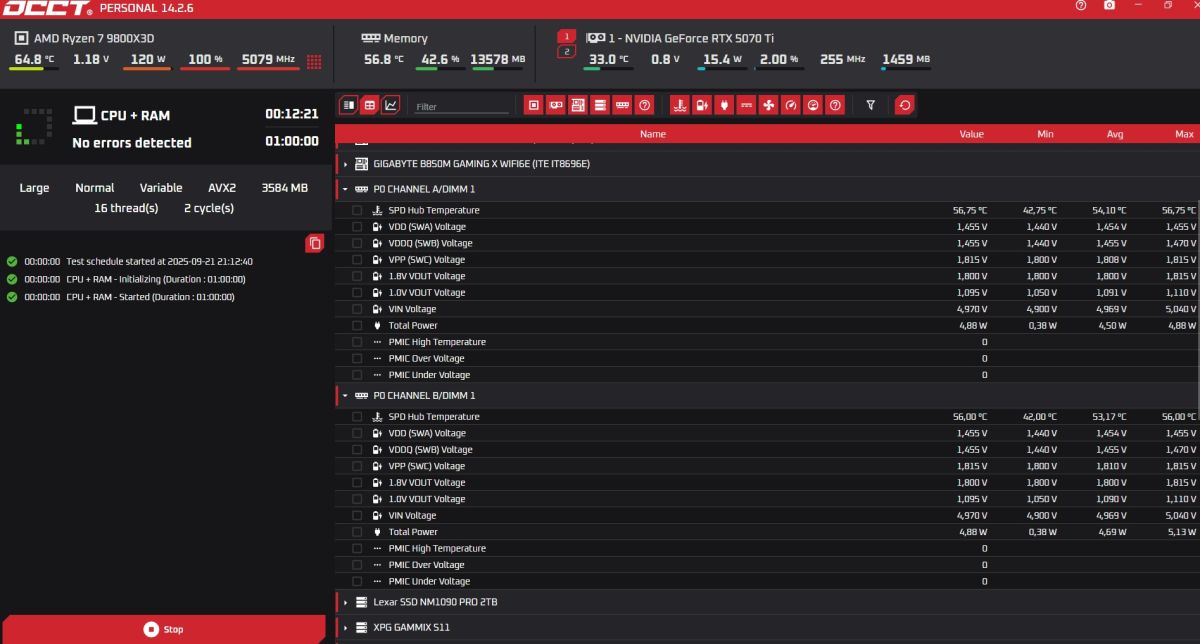
Task: Toggle the unknown hardware group filter icon
Action: point(644,105)
